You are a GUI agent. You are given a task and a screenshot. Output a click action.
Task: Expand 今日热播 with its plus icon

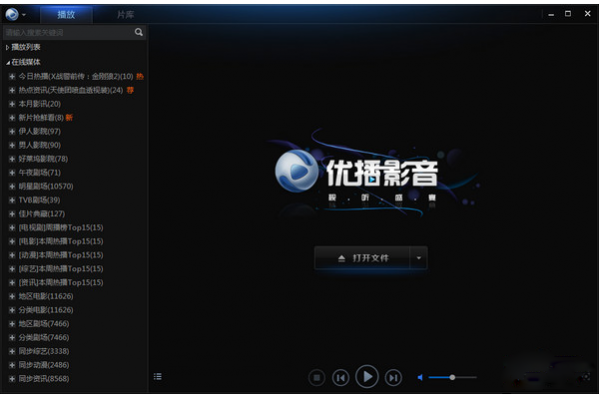click(12, 77)
